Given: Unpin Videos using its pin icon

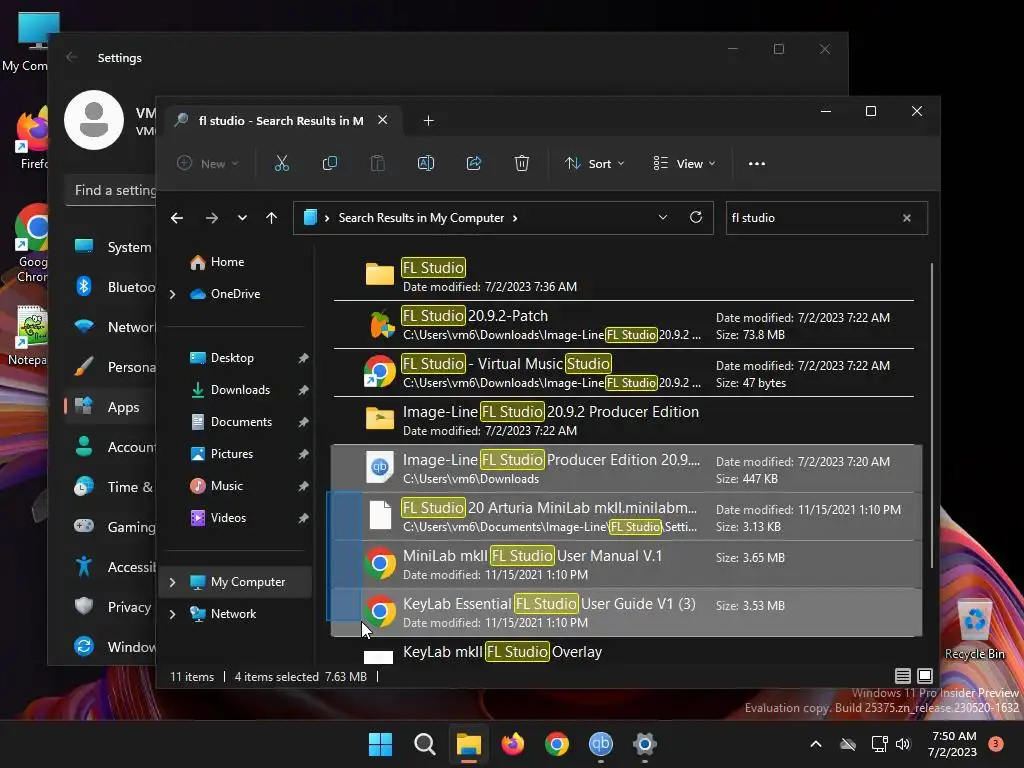Looking at the screenshot, I should click(303, 518).
